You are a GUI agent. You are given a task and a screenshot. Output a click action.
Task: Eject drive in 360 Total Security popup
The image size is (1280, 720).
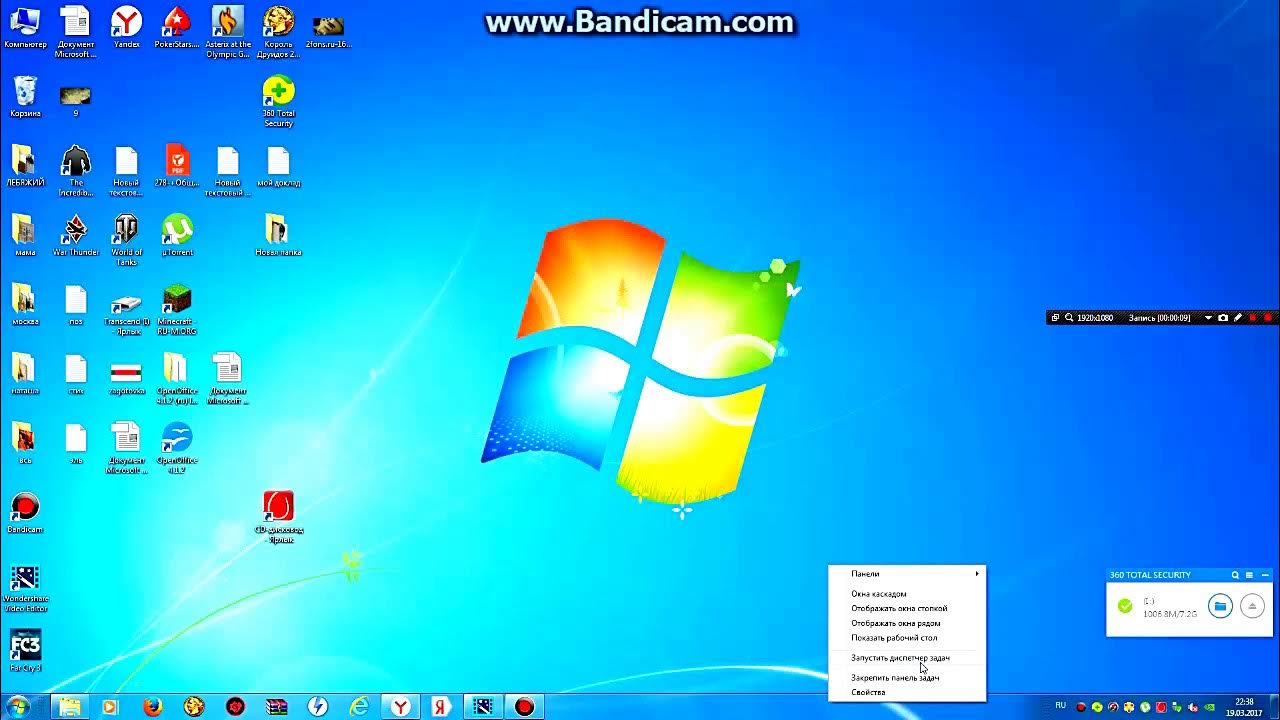(1252, 606)
